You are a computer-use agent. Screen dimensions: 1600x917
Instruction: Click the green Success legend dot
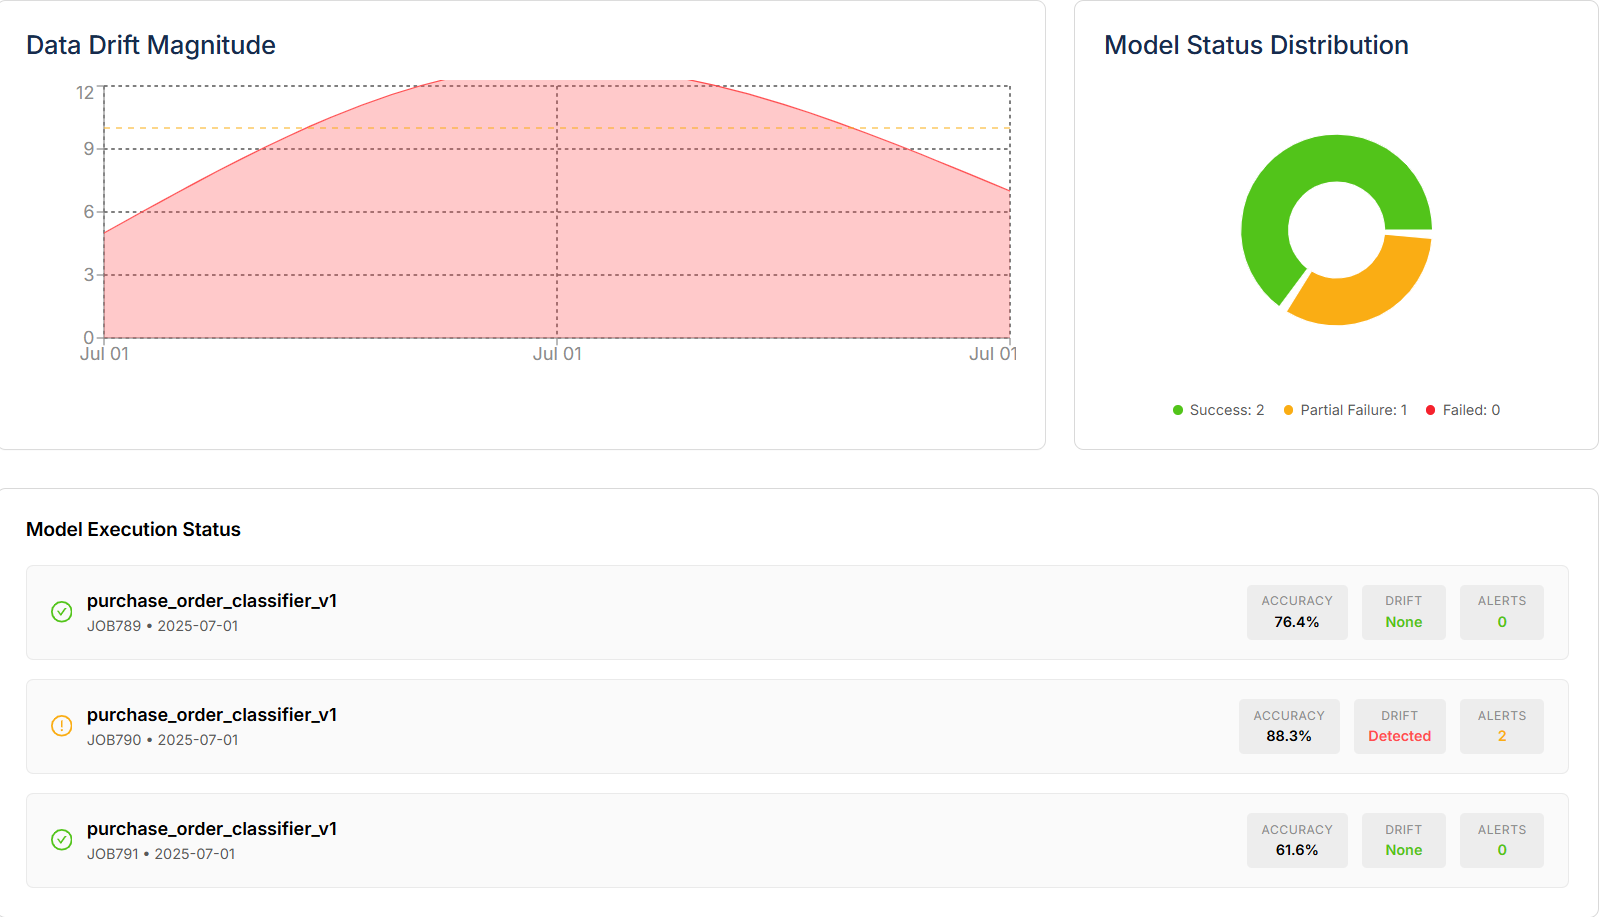[x=1178, y=410]
